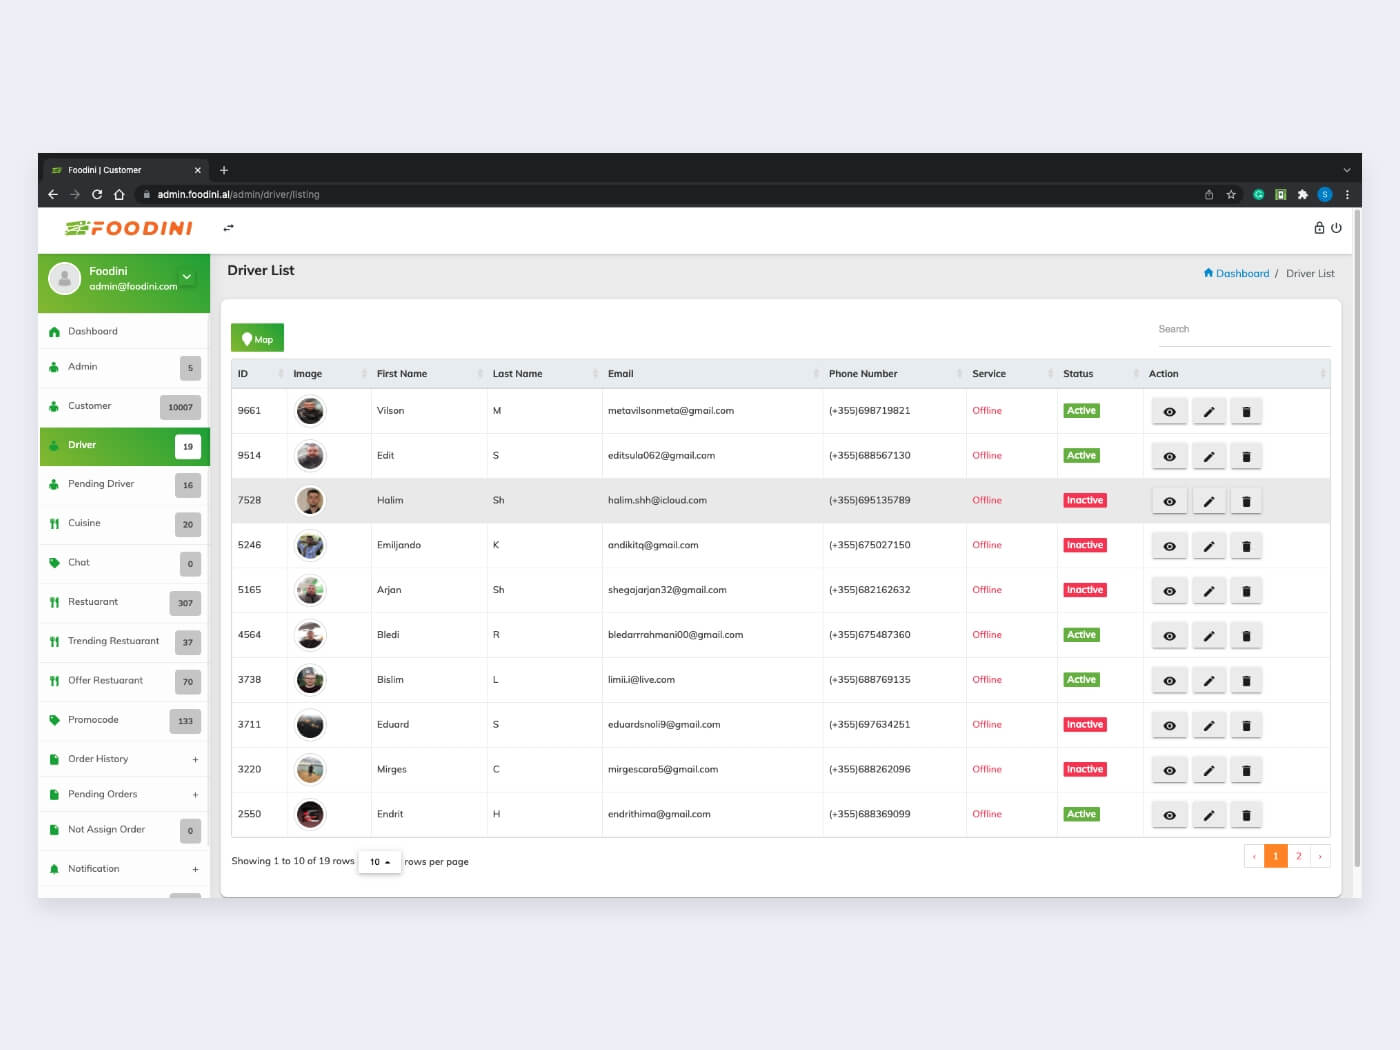View details for driver Halim

(x=1169, y=501)
